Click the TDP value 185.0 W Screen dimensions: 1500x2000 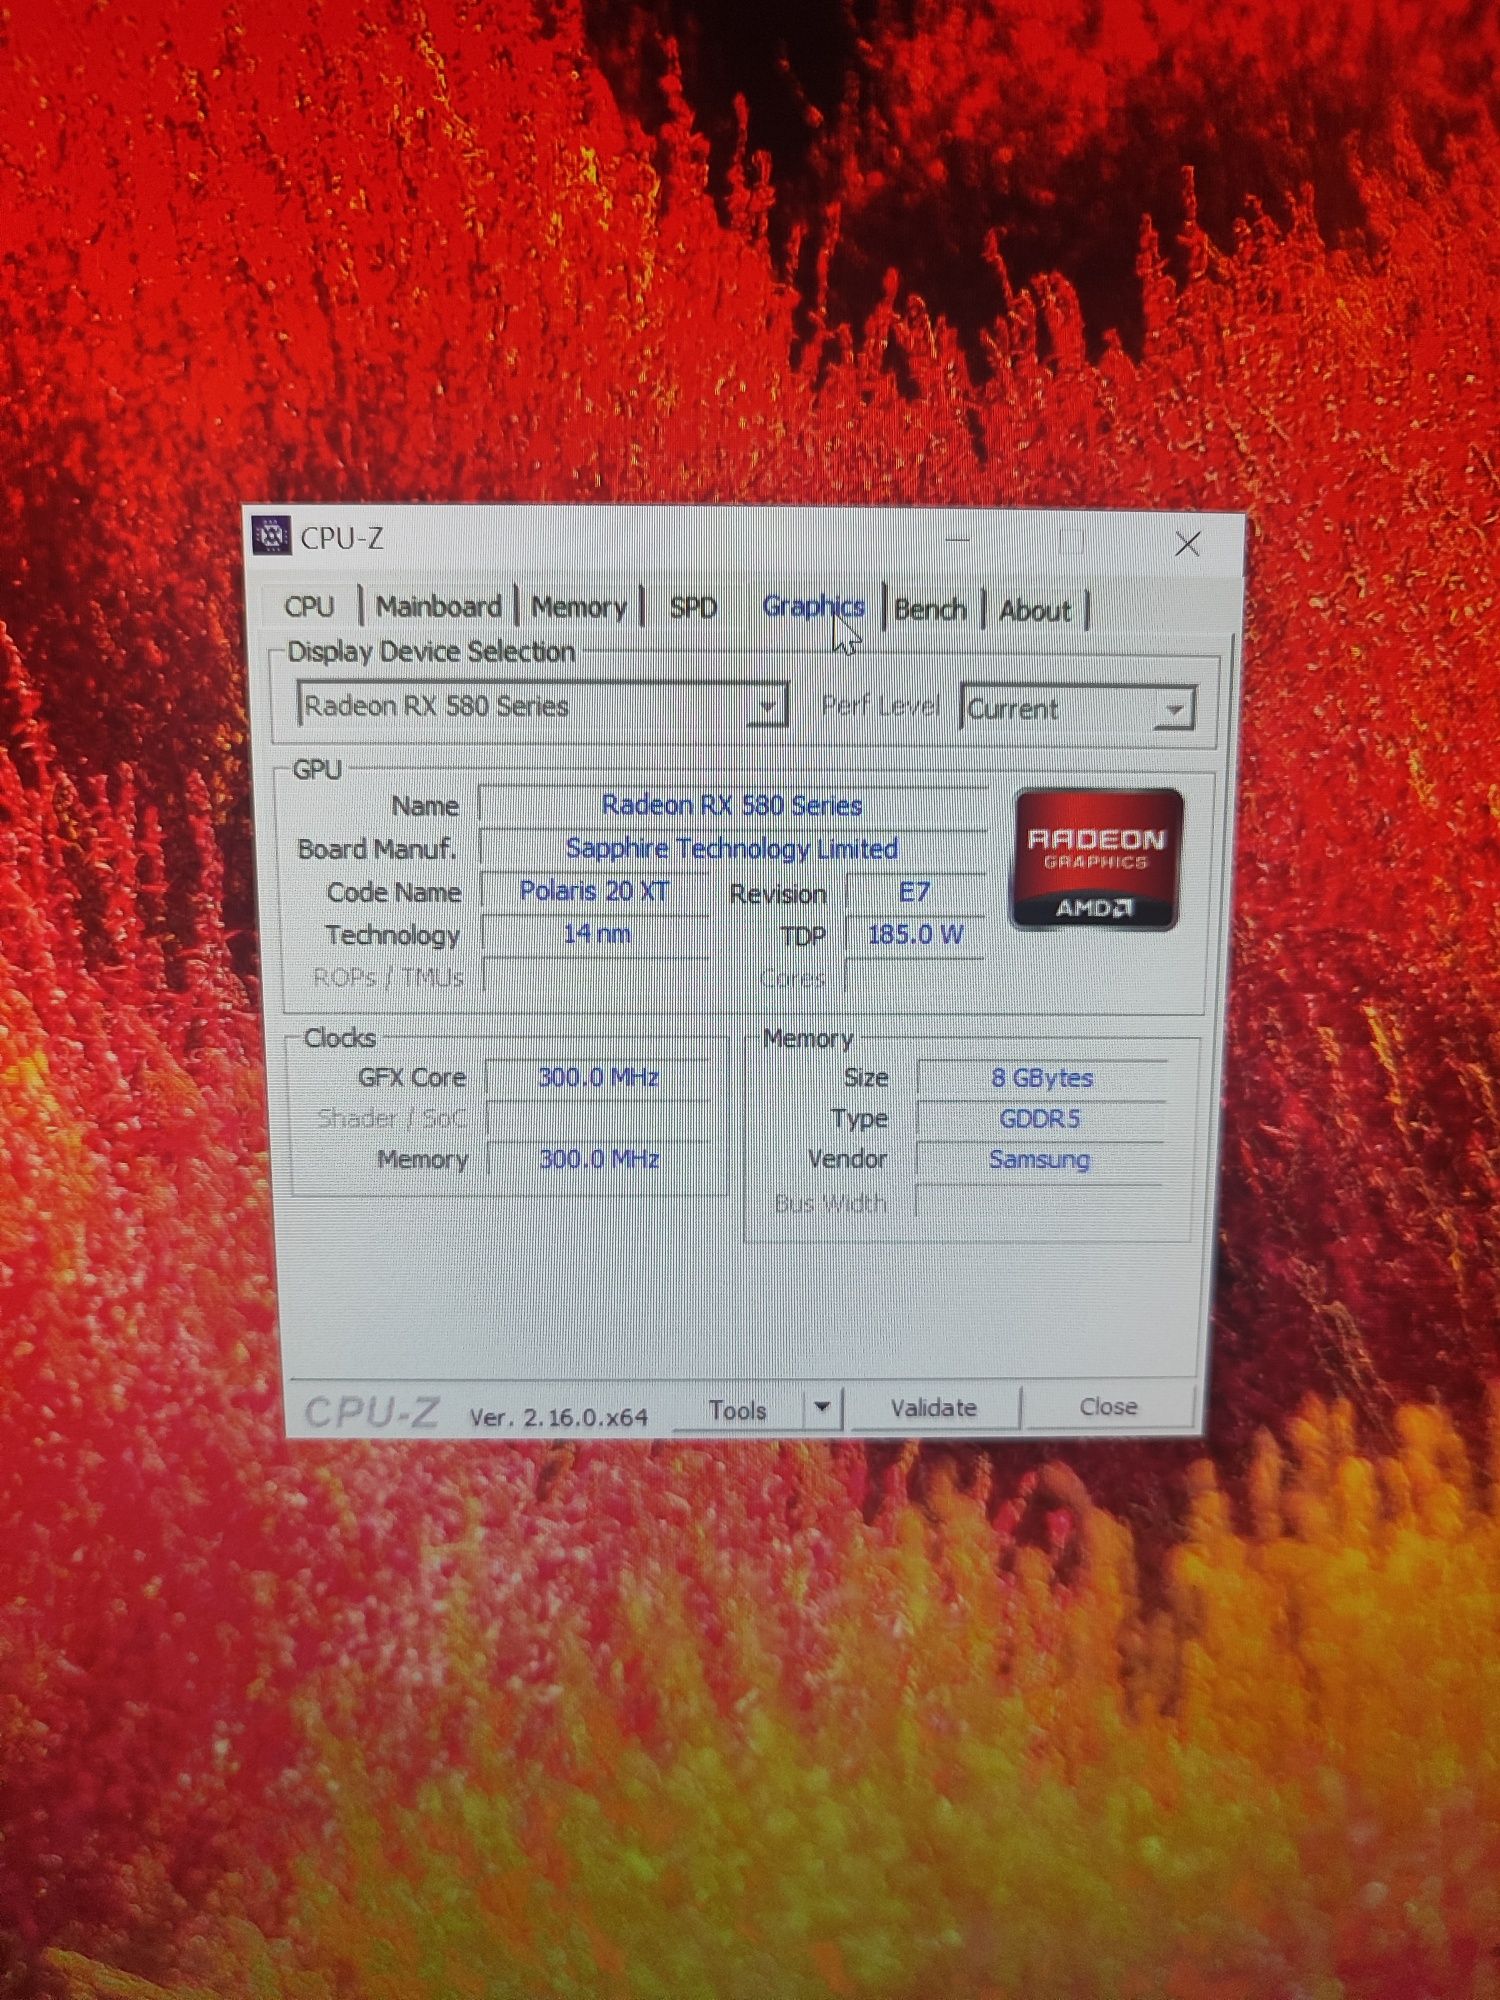point(915,935)
